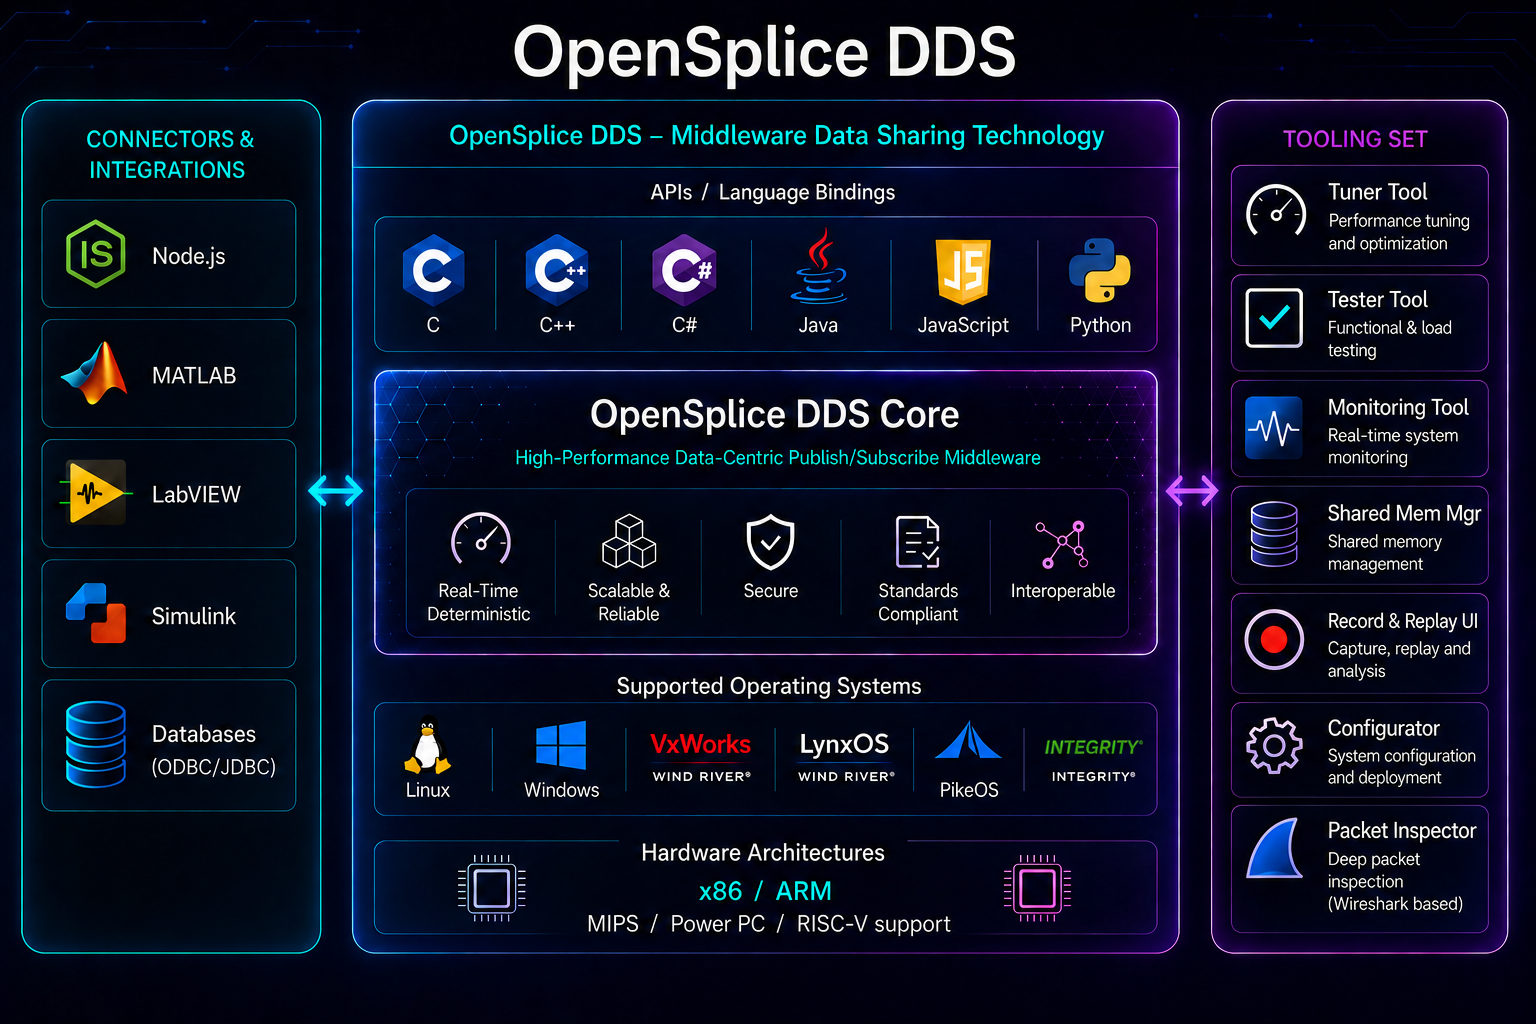This screenshot has width=1536, height=1024.
Task: Click the Windows logo icon
Action: tap(561, 746)
